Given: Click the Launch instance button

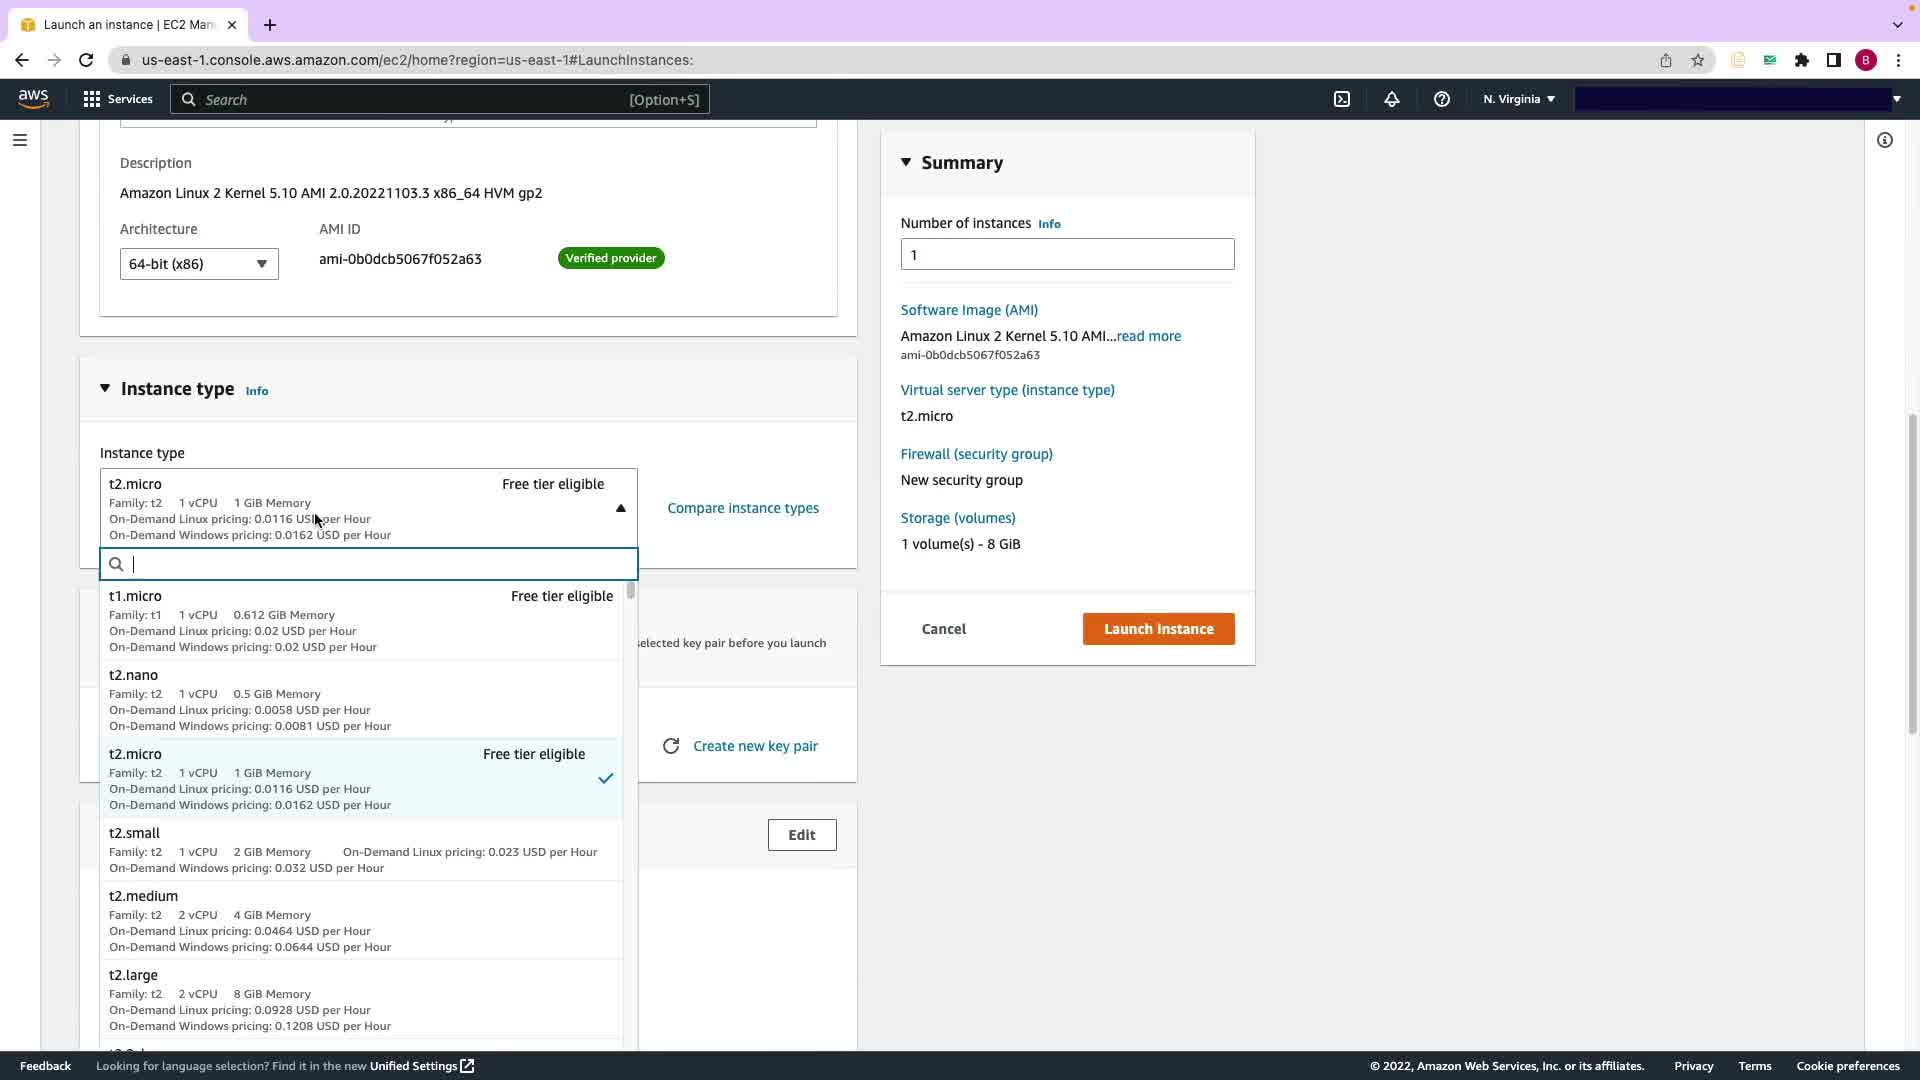Looking at the screenshot, I should coord(1158,629).
